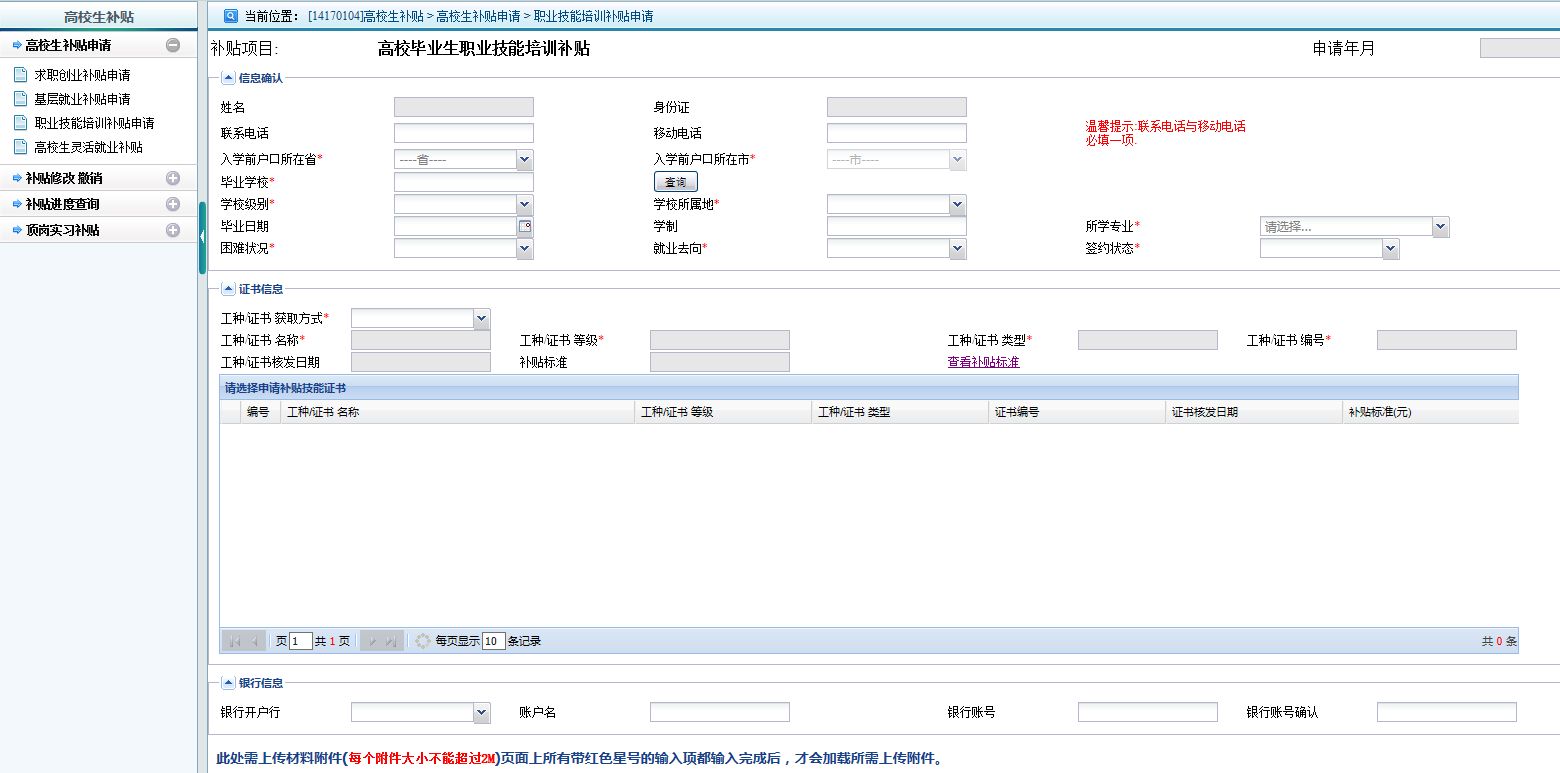This screenshot has width=1560, height=773.
Task: Expand 补贴修改撤销 with the plus toggle
Action: point(172,180)
